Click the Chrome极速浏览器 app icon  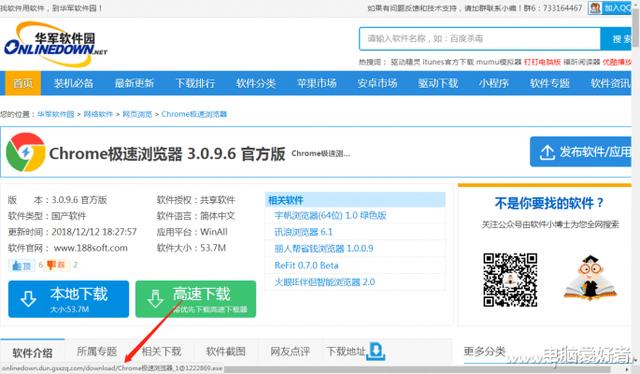(x=25, y=152)
